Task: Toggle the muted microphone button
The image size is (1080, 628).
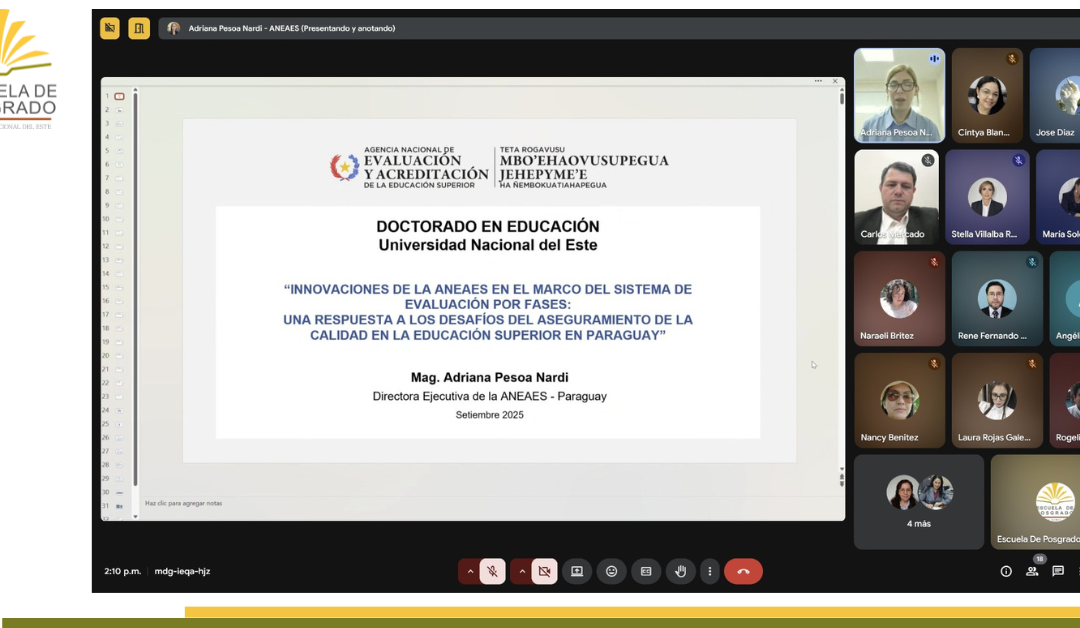Action: pyautogui.click(x=492, y=571)
